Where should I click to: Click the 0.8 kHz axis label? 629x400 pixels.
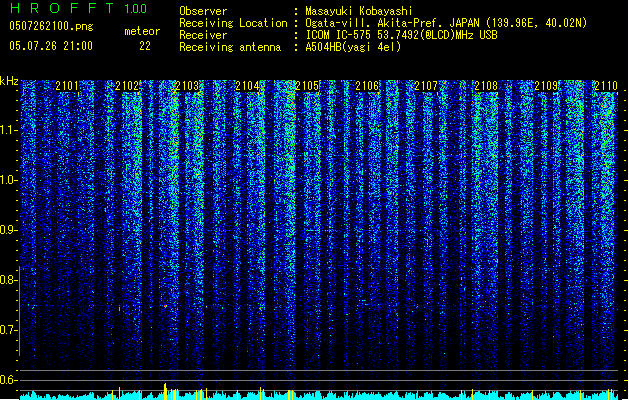point(9,280)
